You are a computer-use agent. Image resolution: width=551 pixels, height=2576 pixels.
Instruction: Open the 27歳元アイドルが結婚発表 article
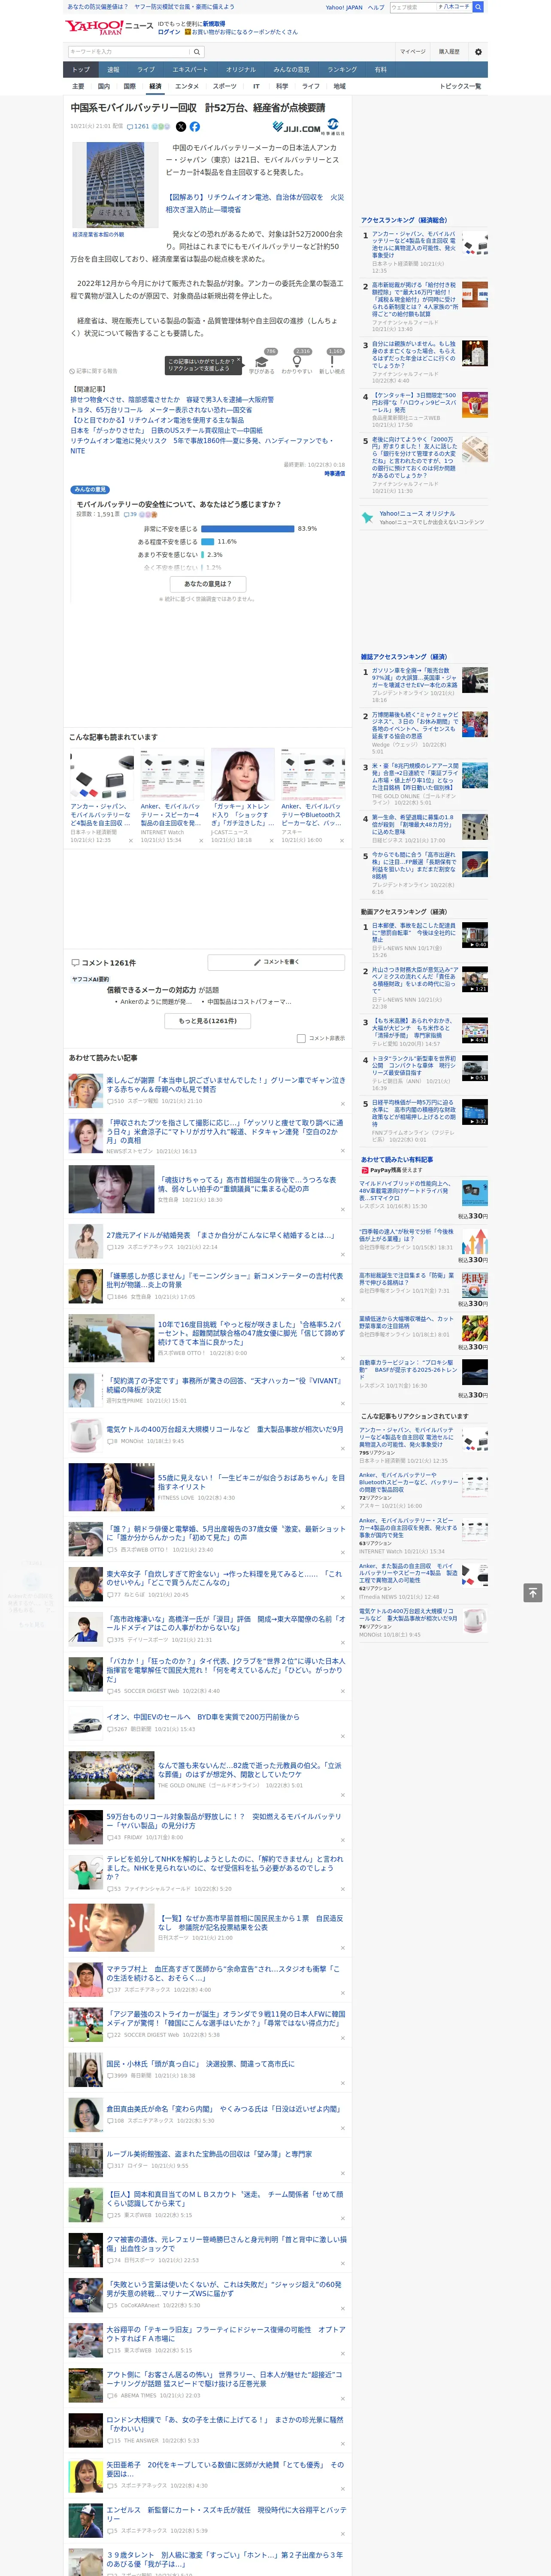click(x=220, y=1235)
